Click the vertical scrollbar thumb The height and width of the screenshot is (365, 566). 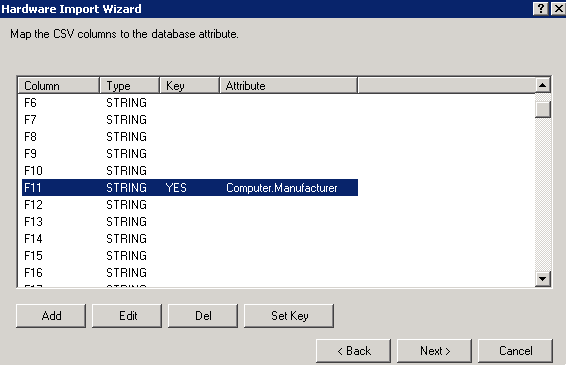pos(543,109)
